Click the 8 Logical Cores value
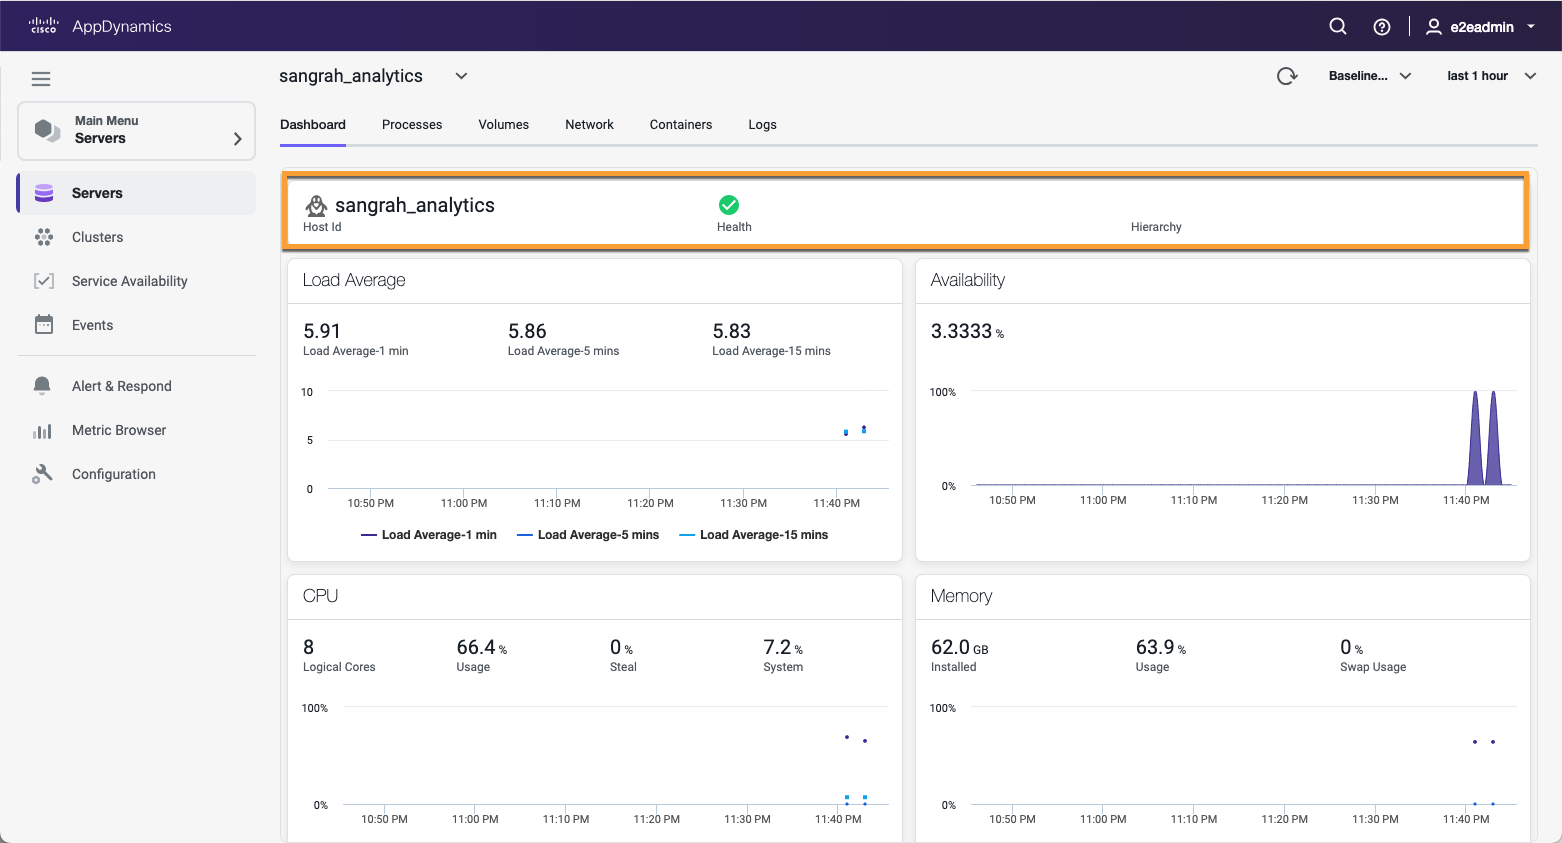 click(x=309, y=647)
